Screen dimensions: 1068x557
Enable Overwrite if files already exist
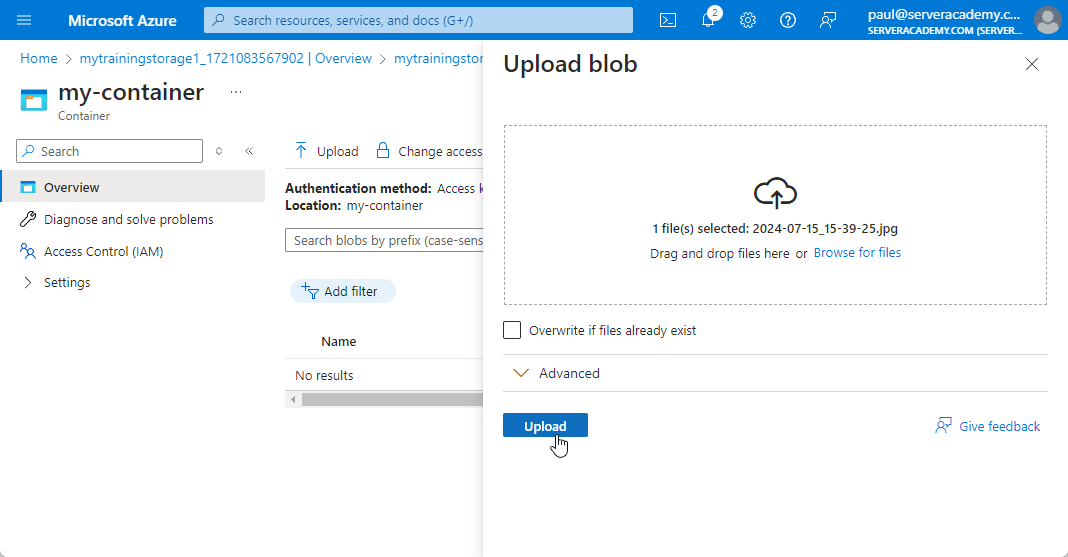coord(512,330)
